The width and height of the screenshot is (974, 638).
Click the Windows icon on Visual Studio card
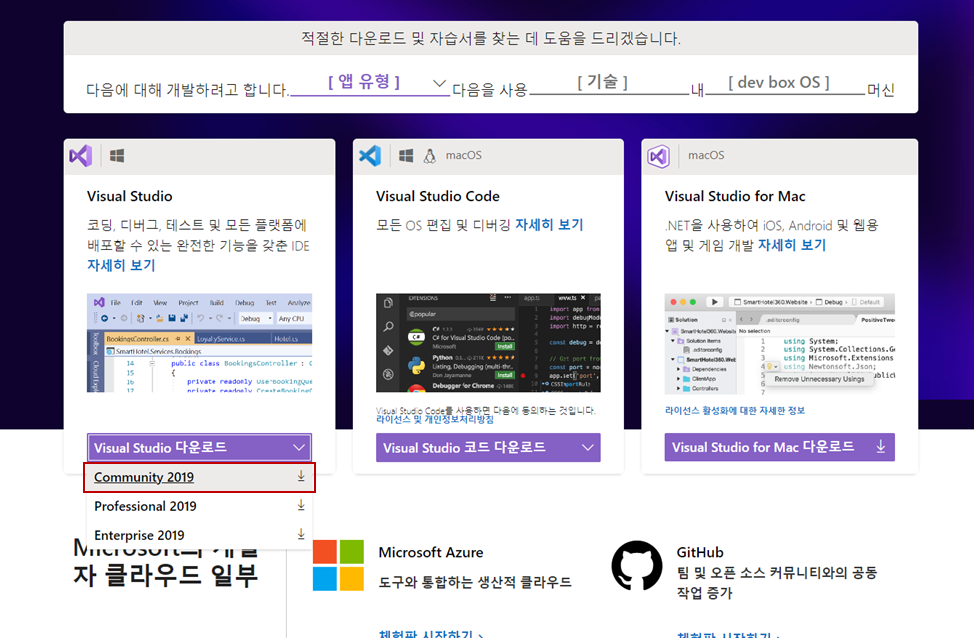tap(117, 155)
